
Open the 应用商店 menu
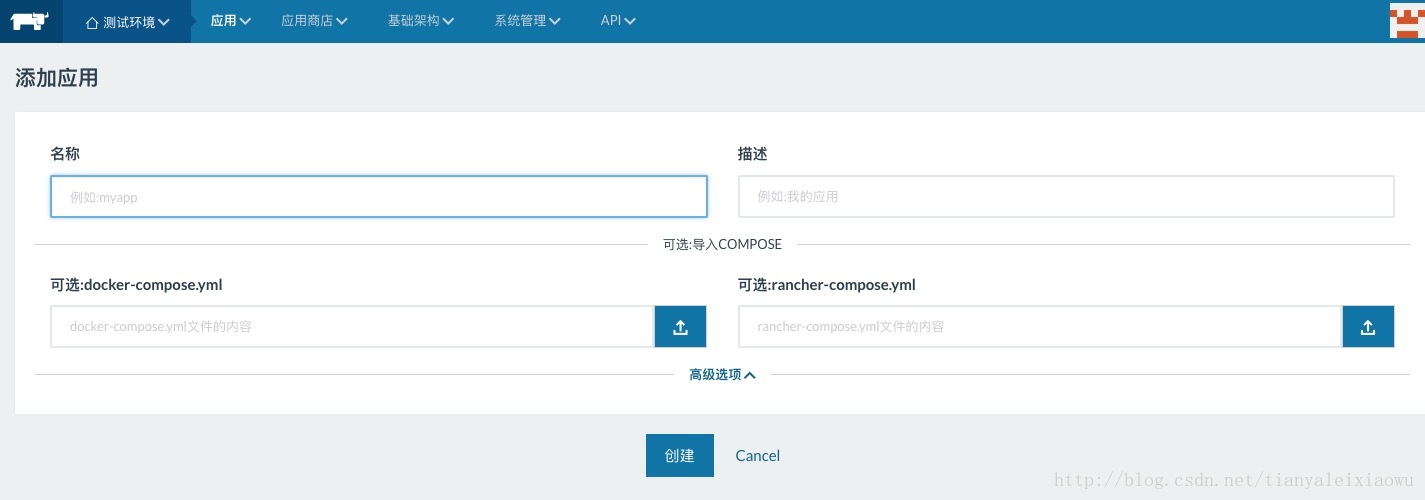(314, 21)
